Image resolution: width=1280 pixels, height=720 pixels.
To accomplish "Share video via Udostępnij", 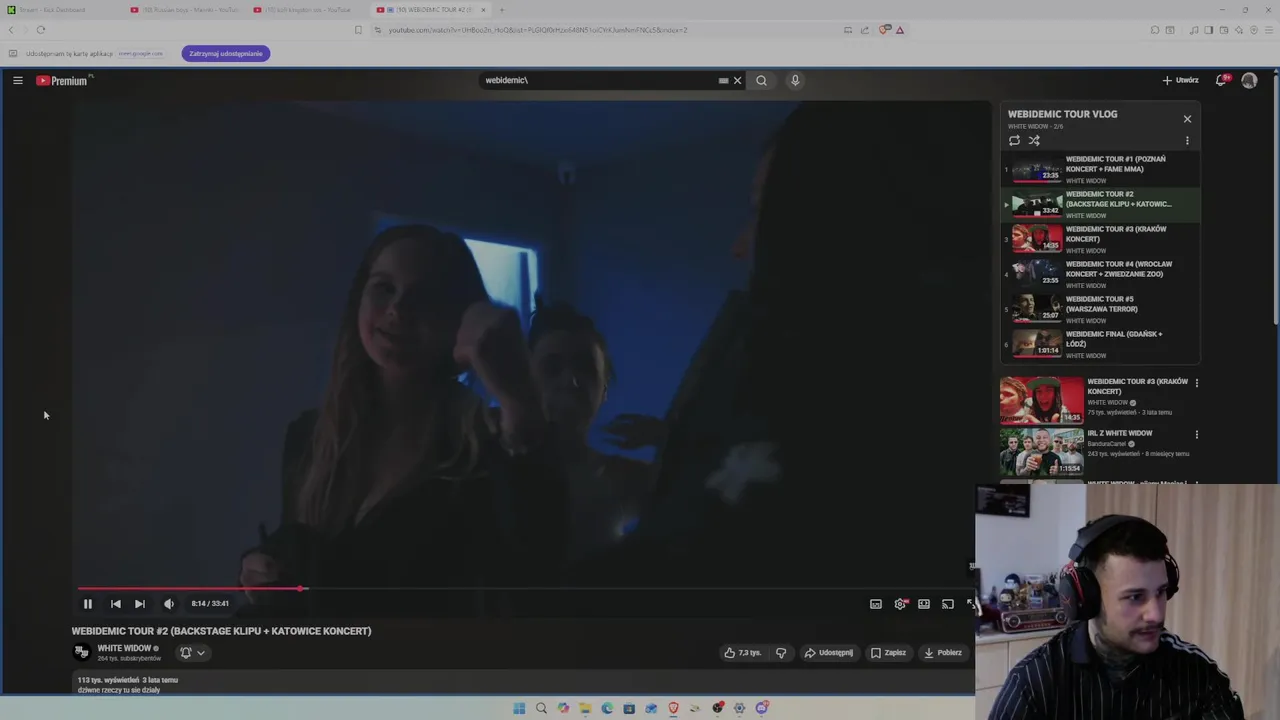I will 829,652.
